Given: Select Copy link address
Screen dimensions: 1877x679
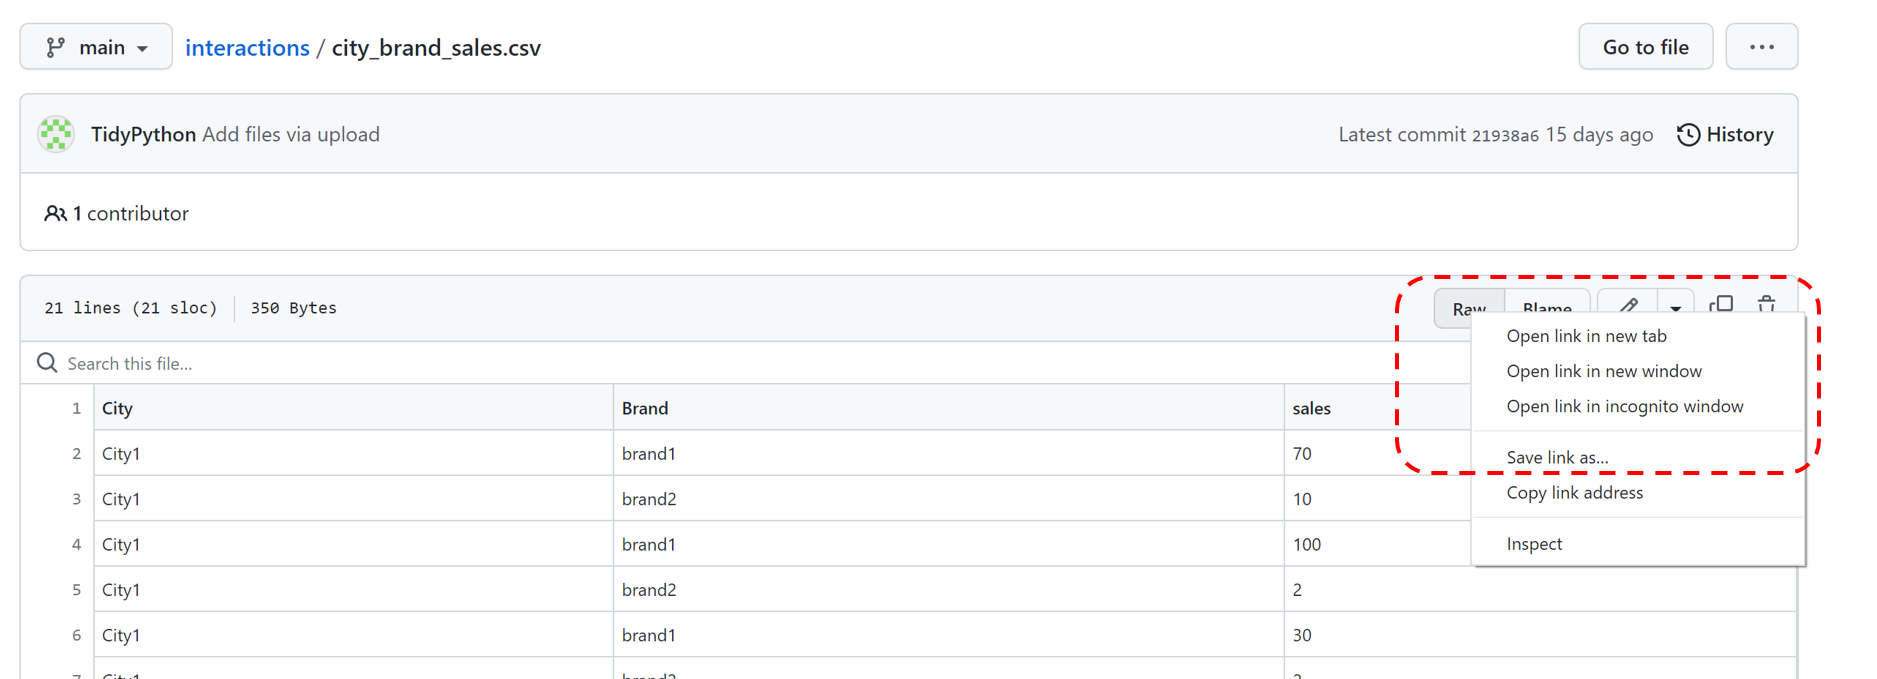Looking at the screenshot, I should 1574,492.
